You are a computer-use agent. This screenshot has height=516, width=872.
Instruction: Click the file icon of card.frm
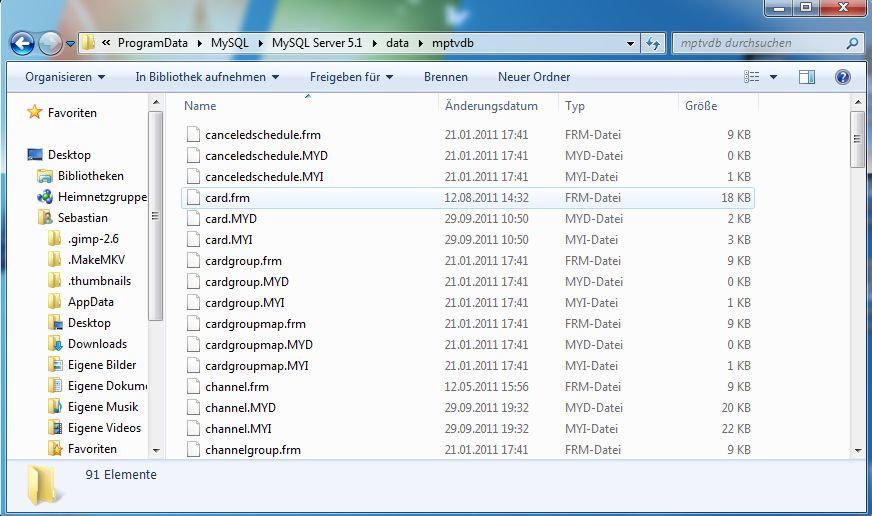(194, 198)
